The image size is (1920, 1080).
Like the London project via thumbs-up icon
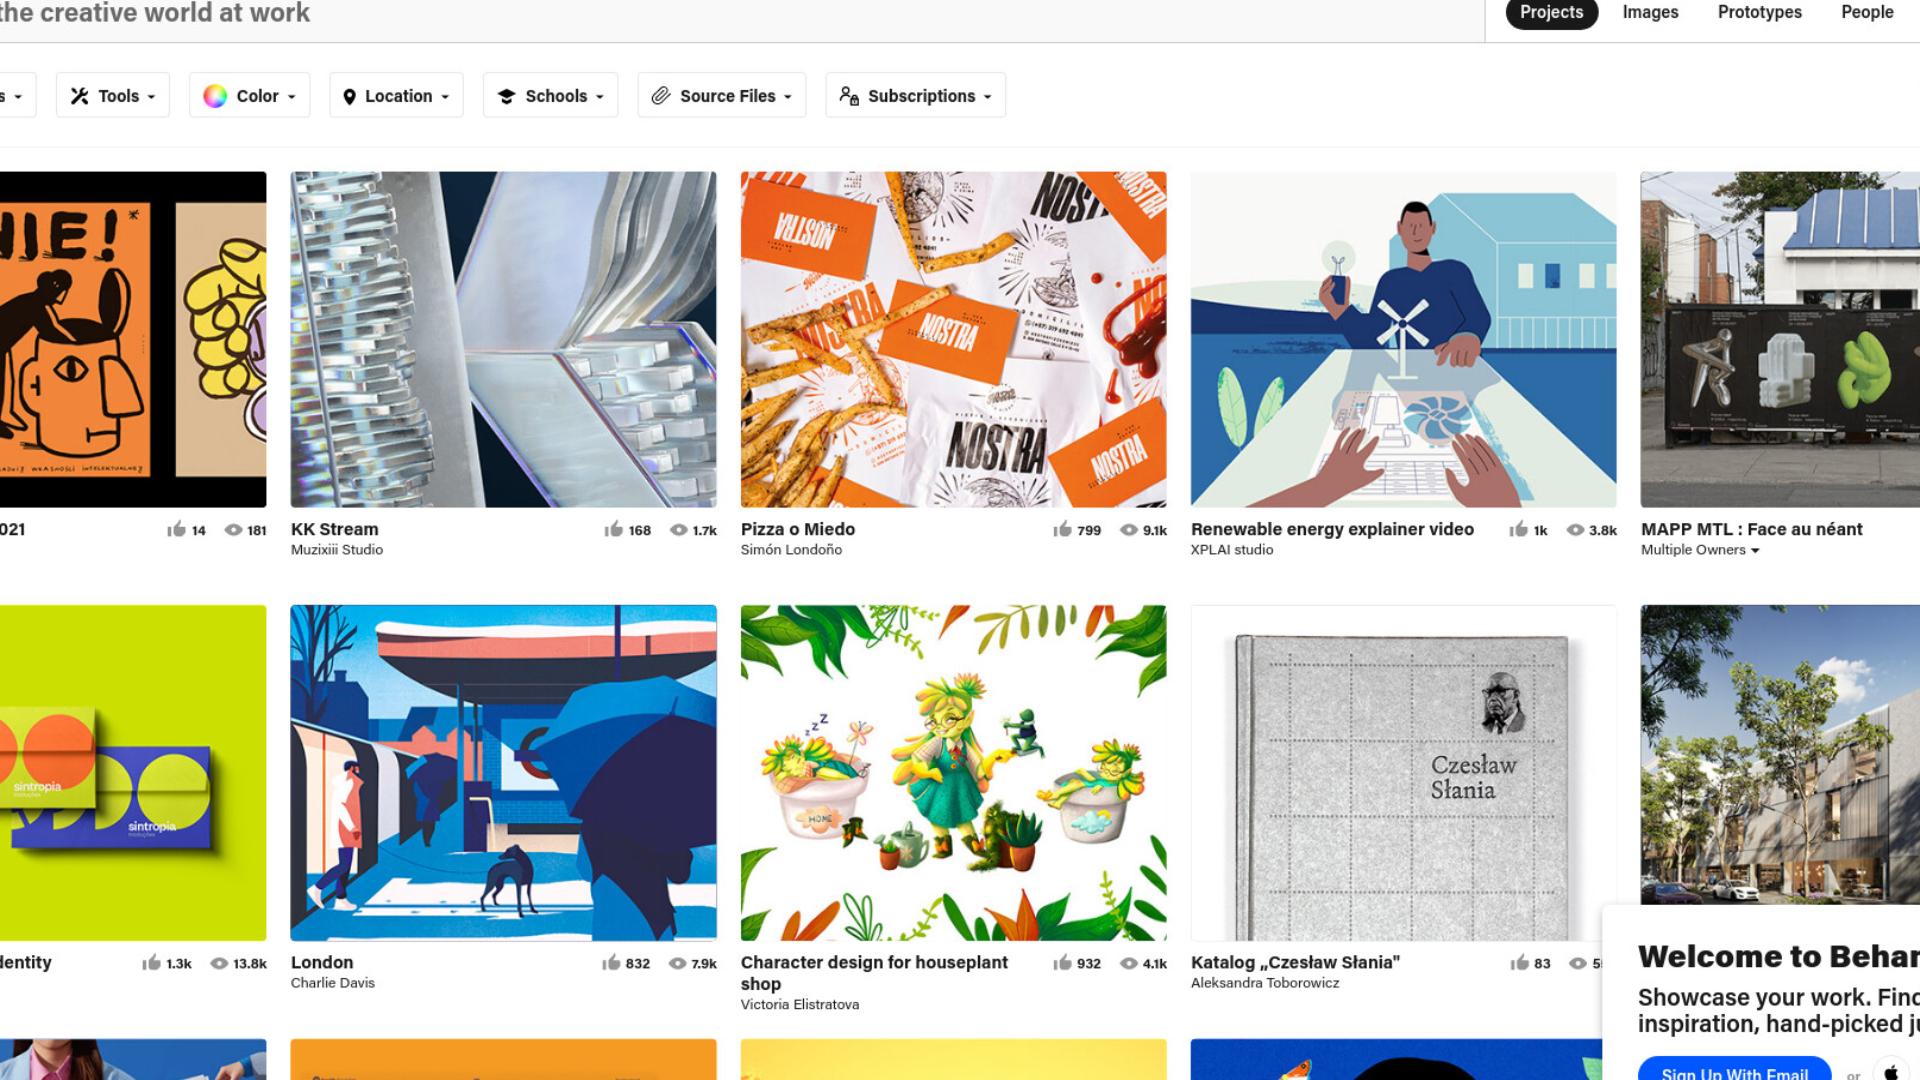611,962
